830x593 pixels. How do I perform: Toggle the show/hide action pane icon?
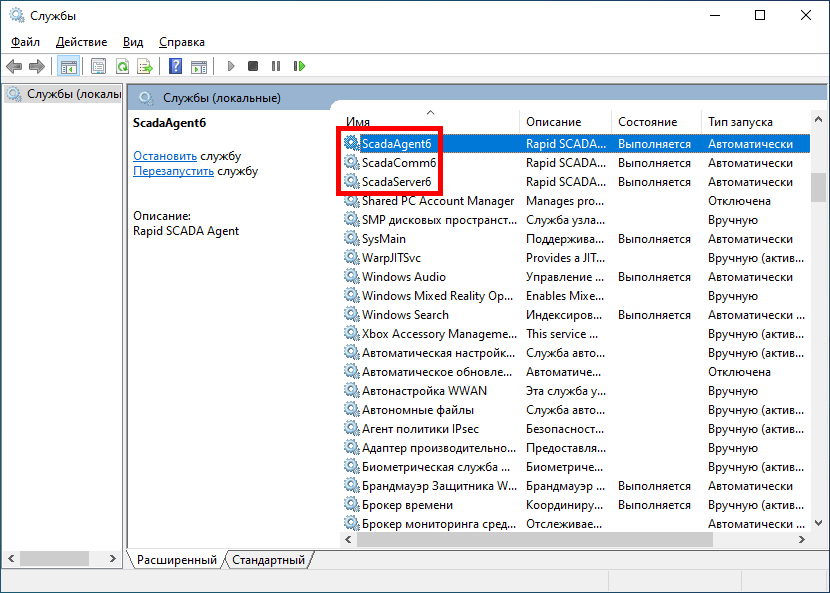point(199,66)
